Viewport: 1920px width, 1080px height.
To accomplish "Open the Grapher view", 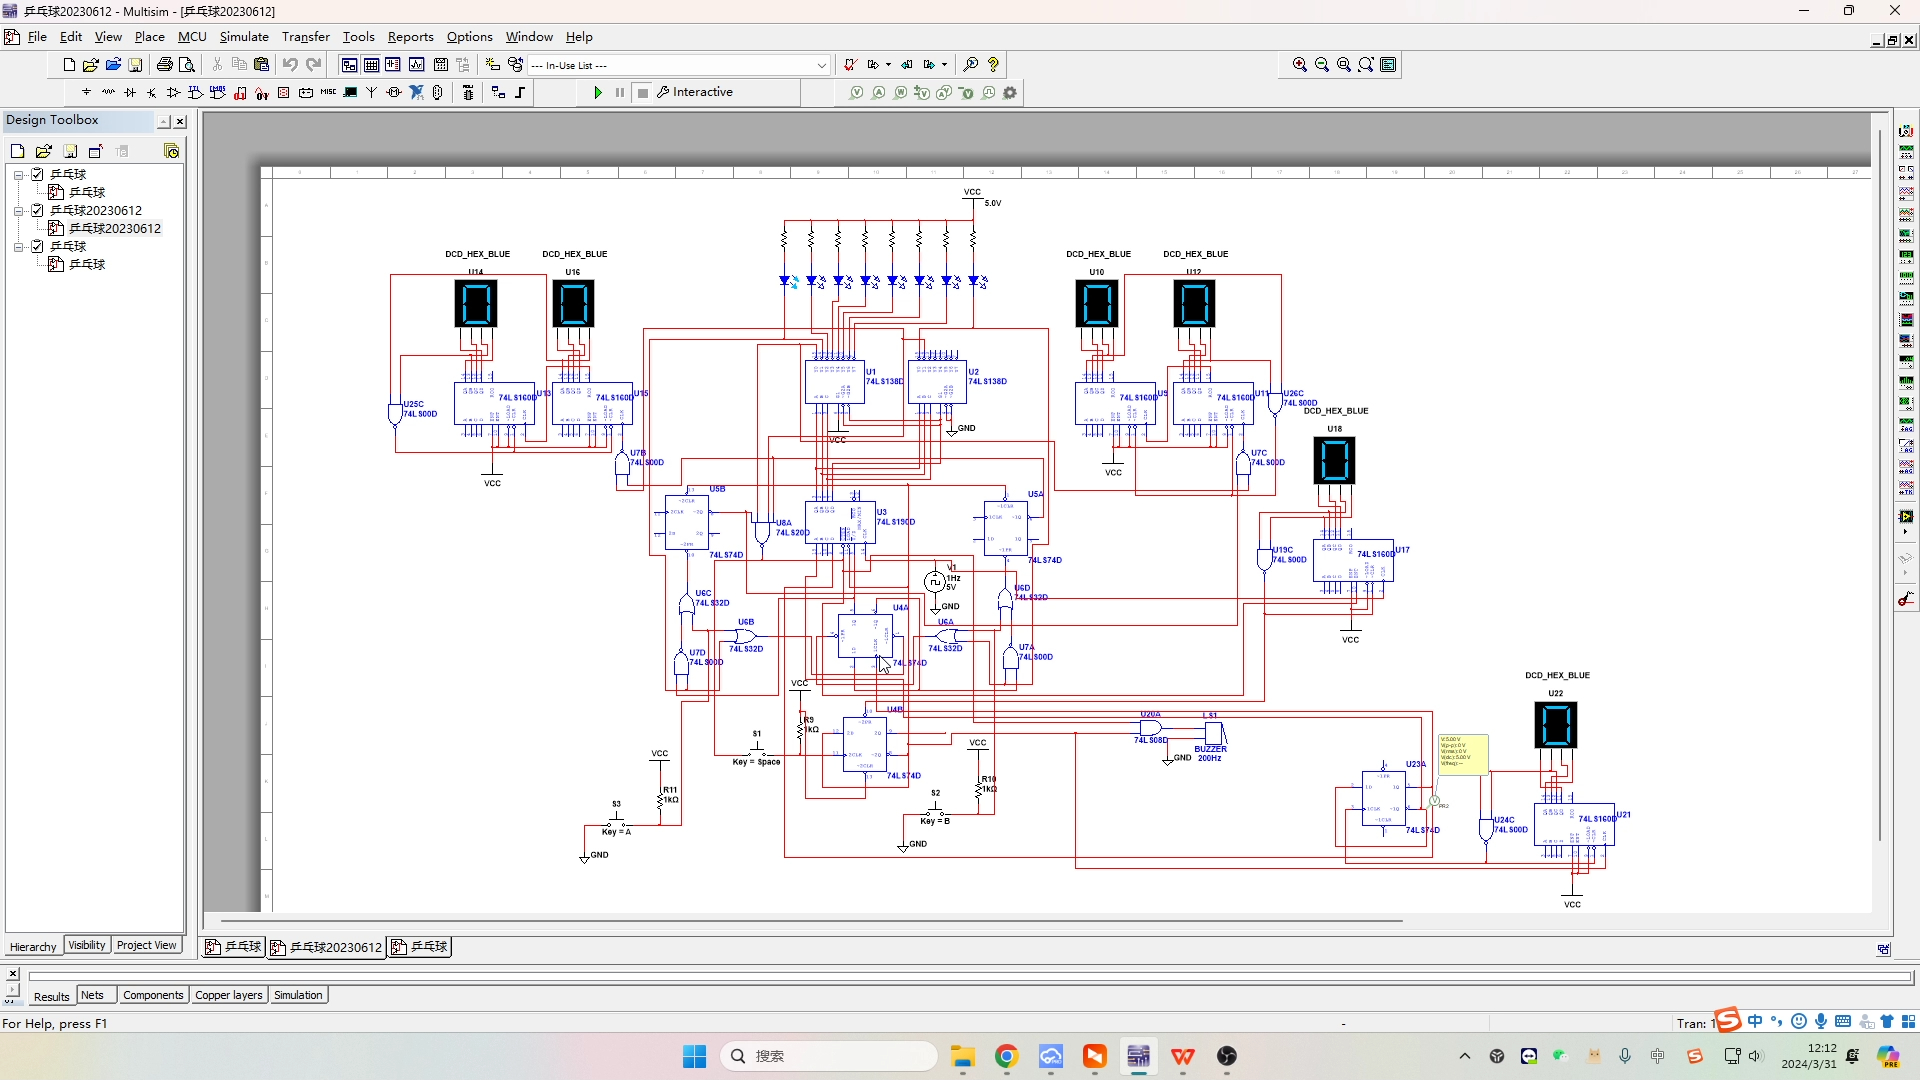I will point(416,65).
